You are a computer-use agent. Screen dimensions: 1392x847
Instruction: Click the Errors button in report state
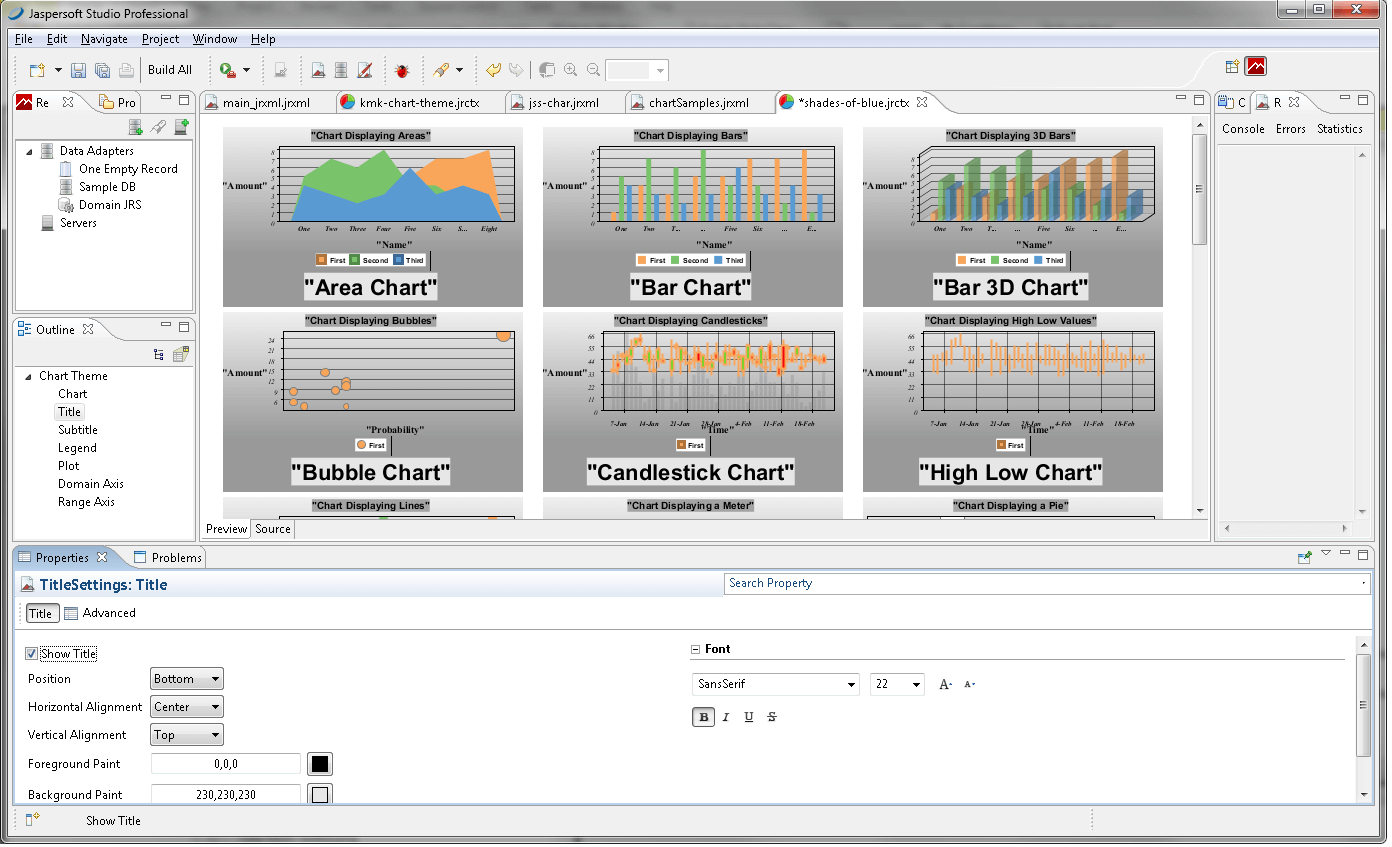(1291, 129)
